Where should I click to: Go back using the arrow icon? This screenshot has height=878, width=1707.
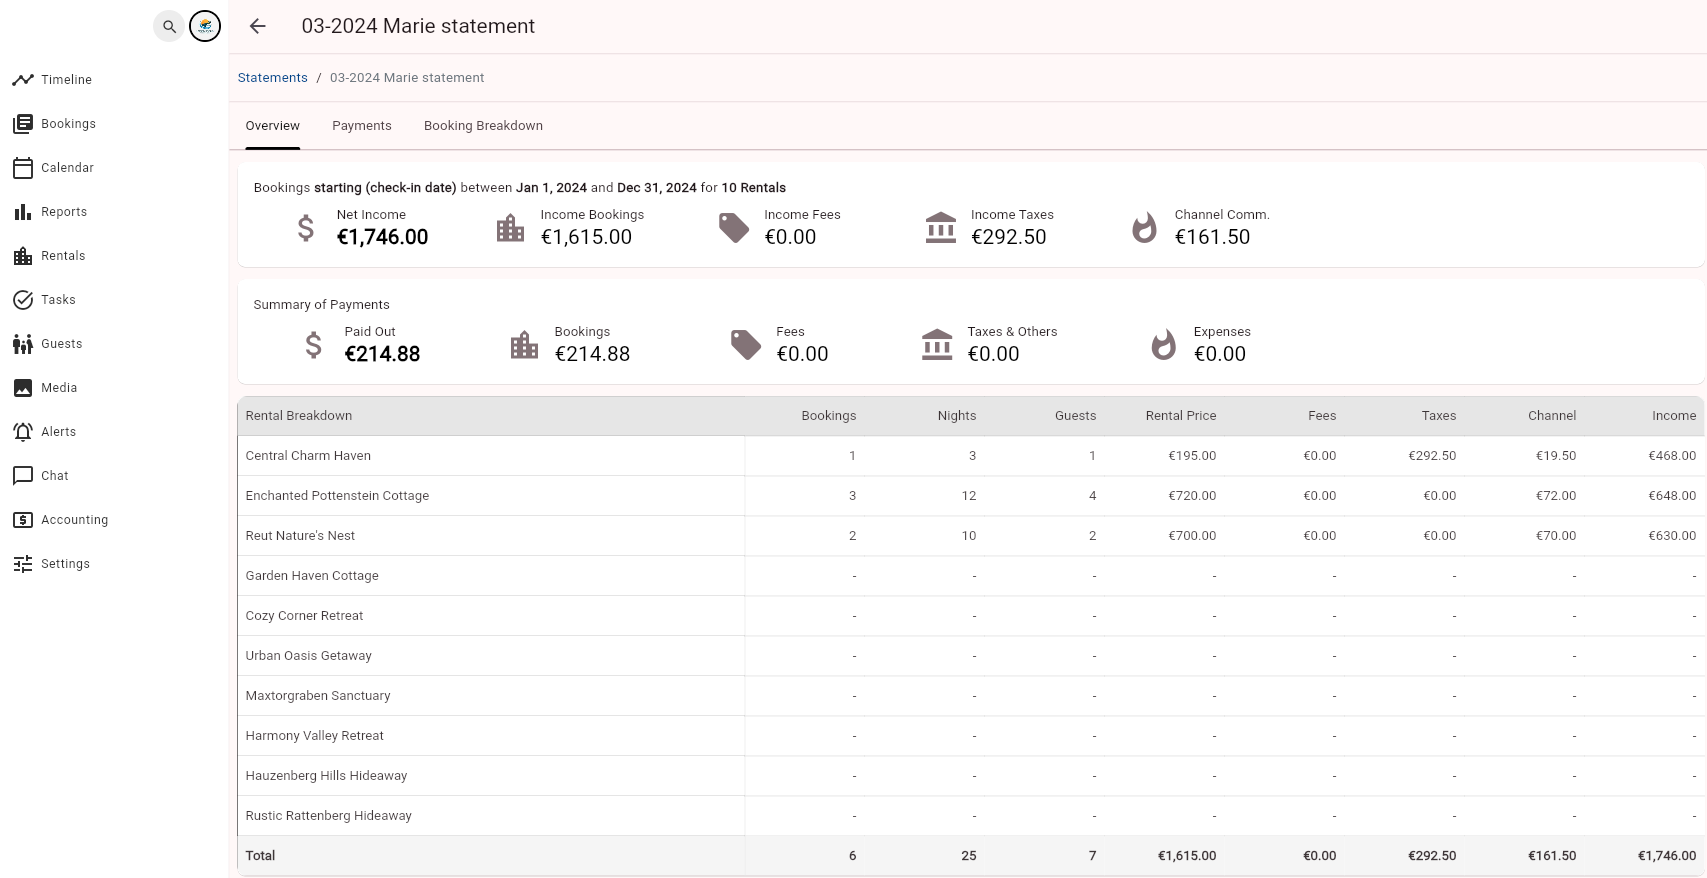coord(258,27)
